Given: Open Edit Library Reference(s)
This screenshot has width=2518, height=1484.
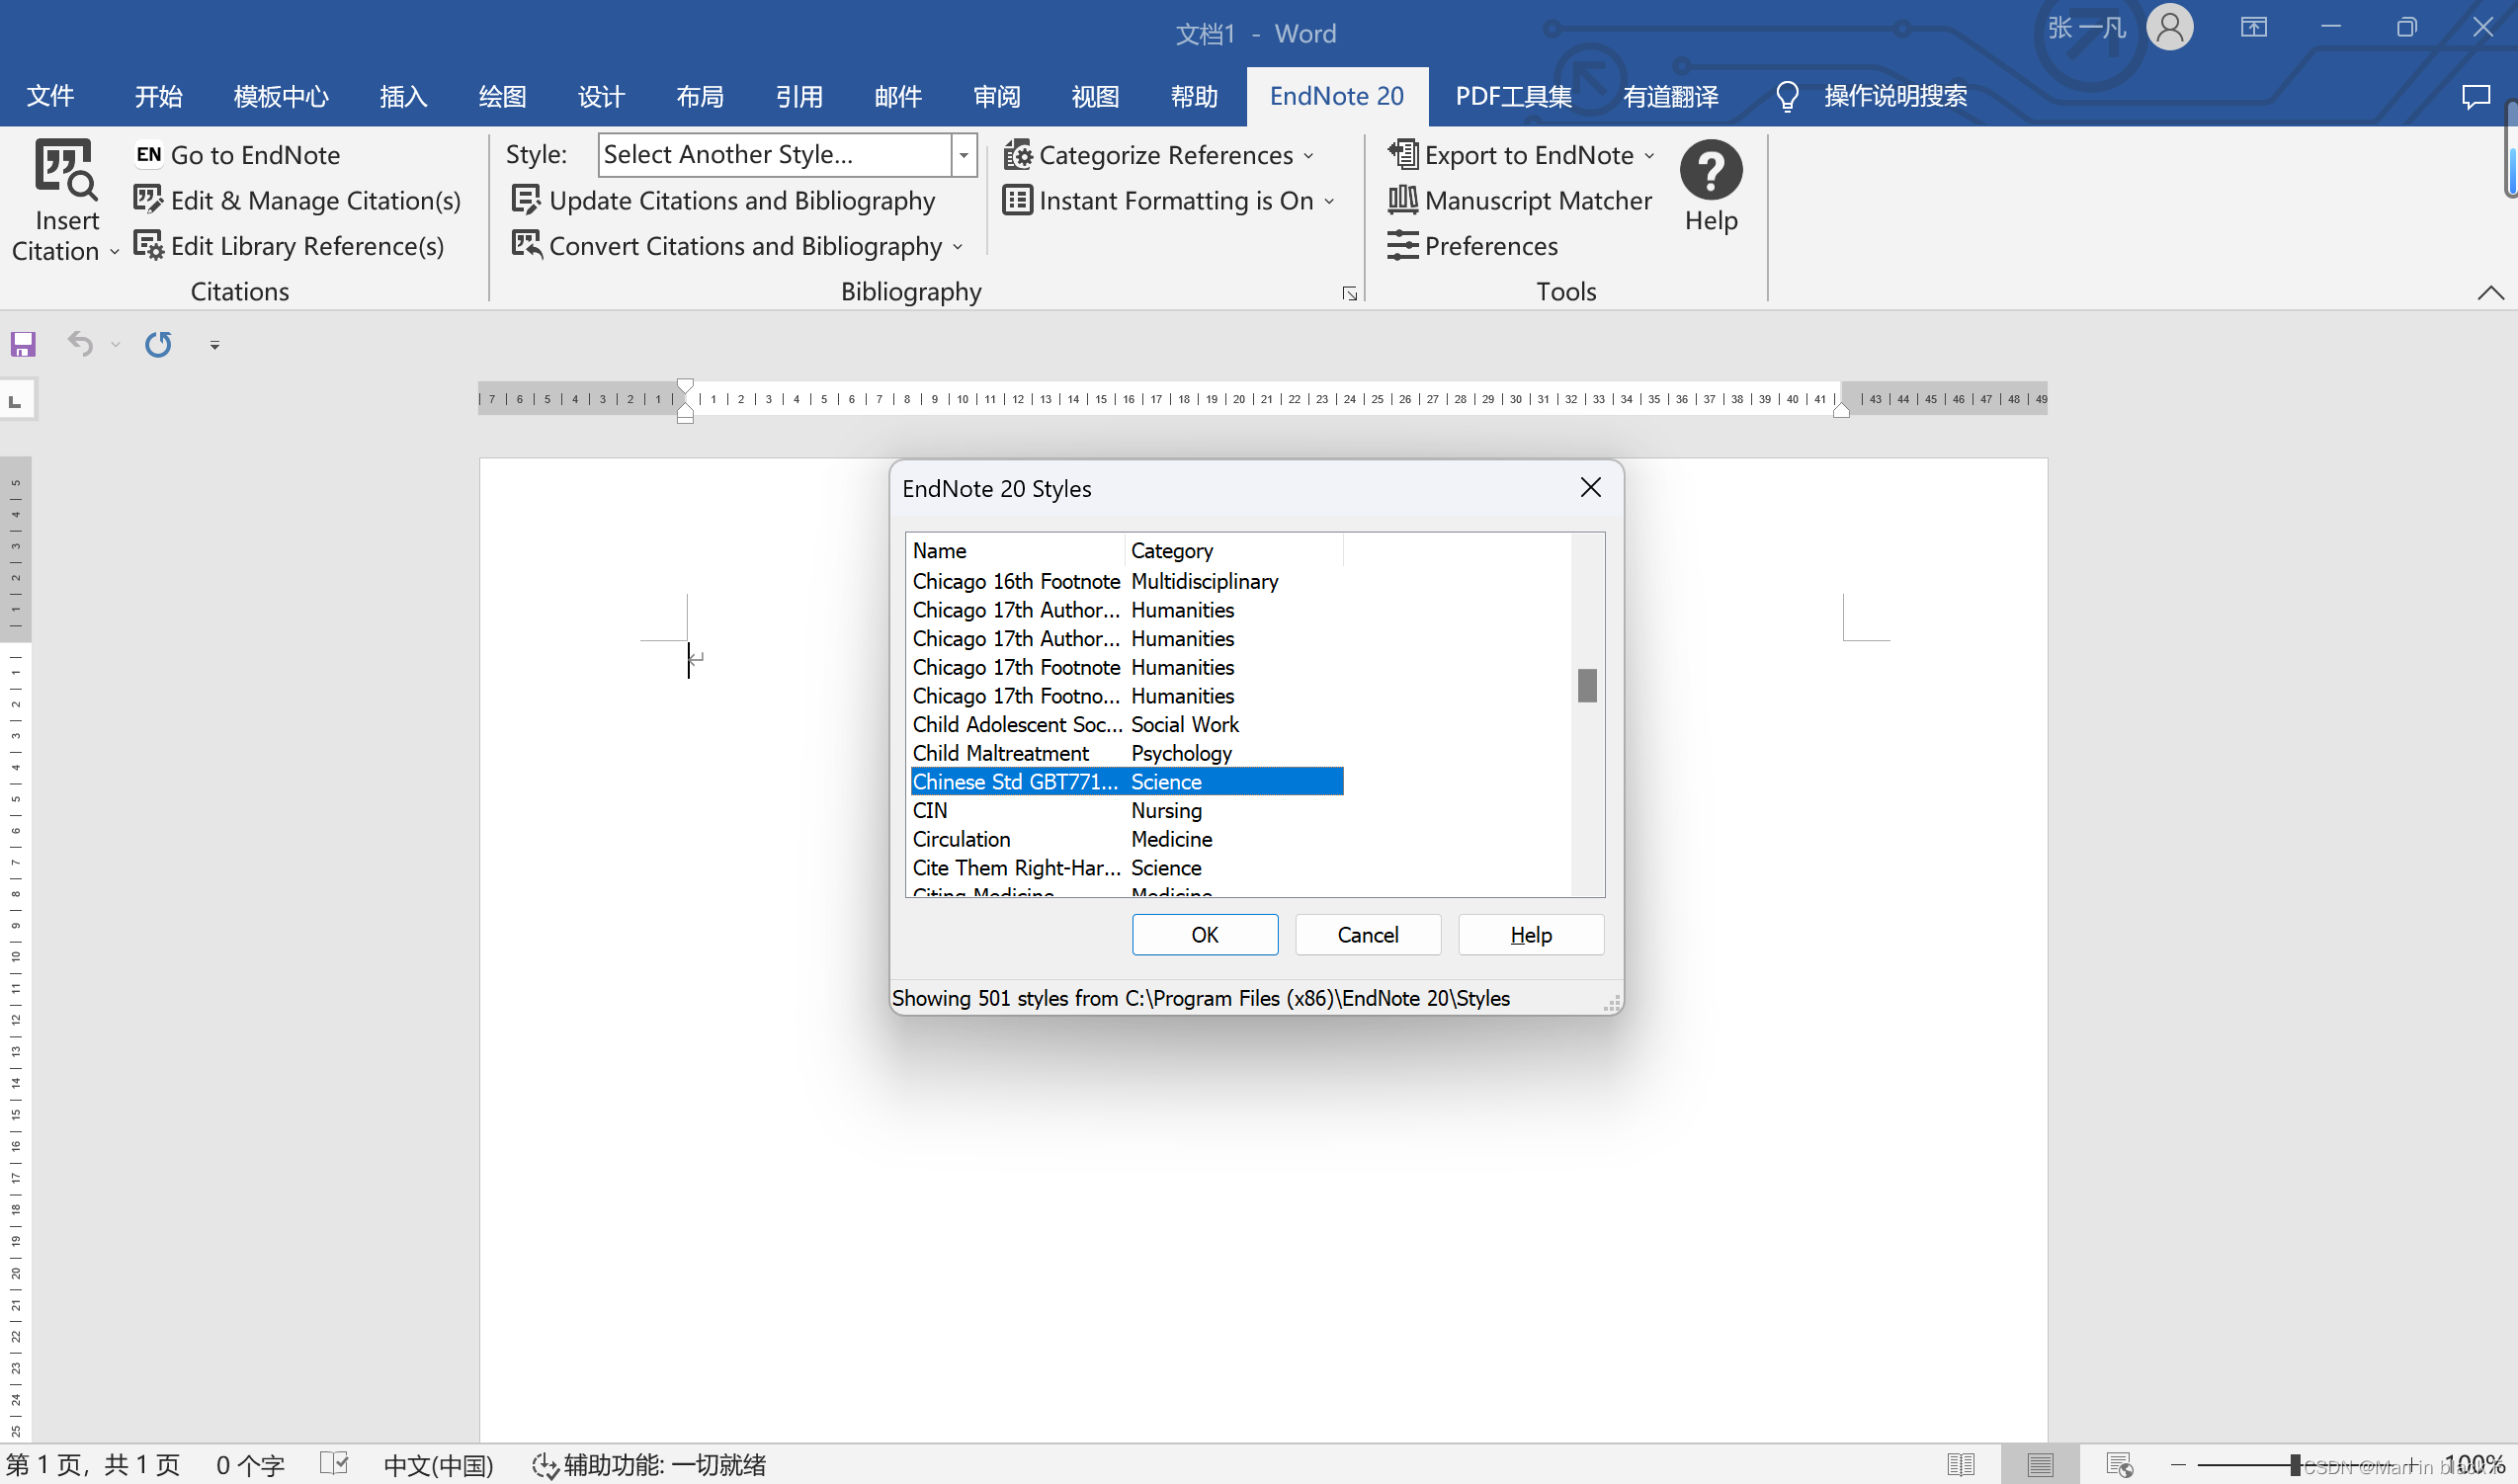Looking at the screenshot, I should tap(289, 246).
